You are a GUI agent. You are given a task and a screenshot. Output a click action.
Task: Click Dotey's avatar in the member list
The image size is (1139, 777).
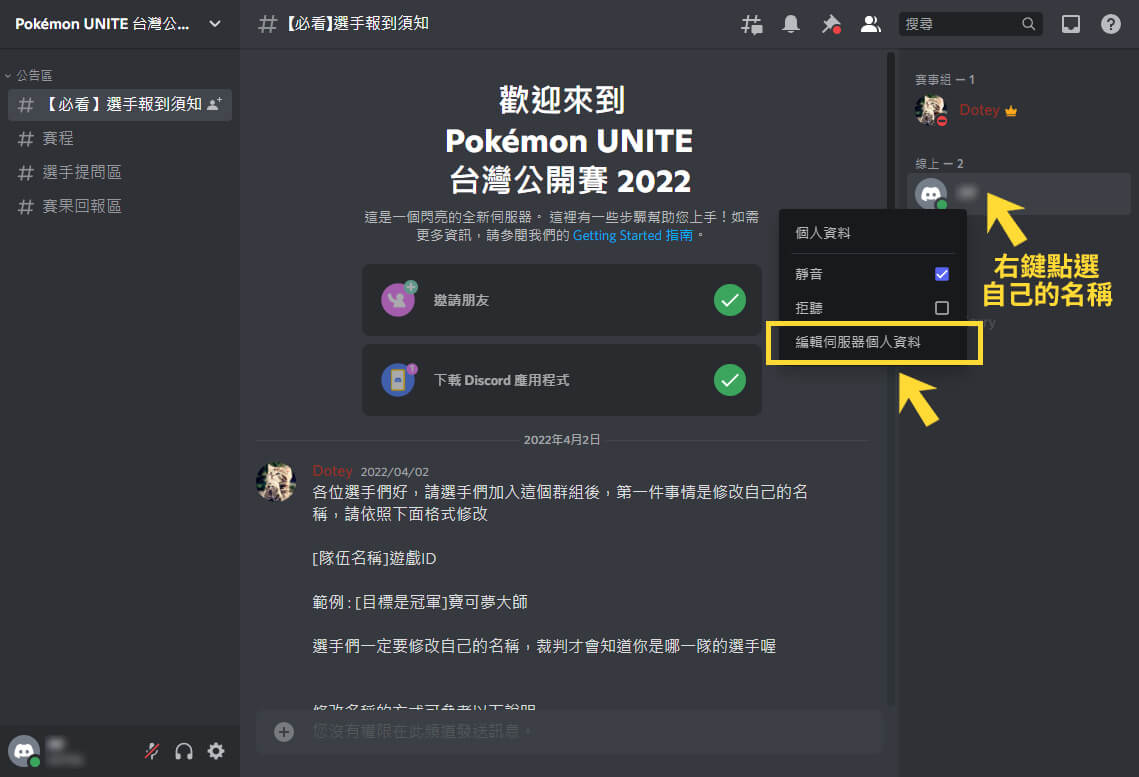(x=931, y=110)
